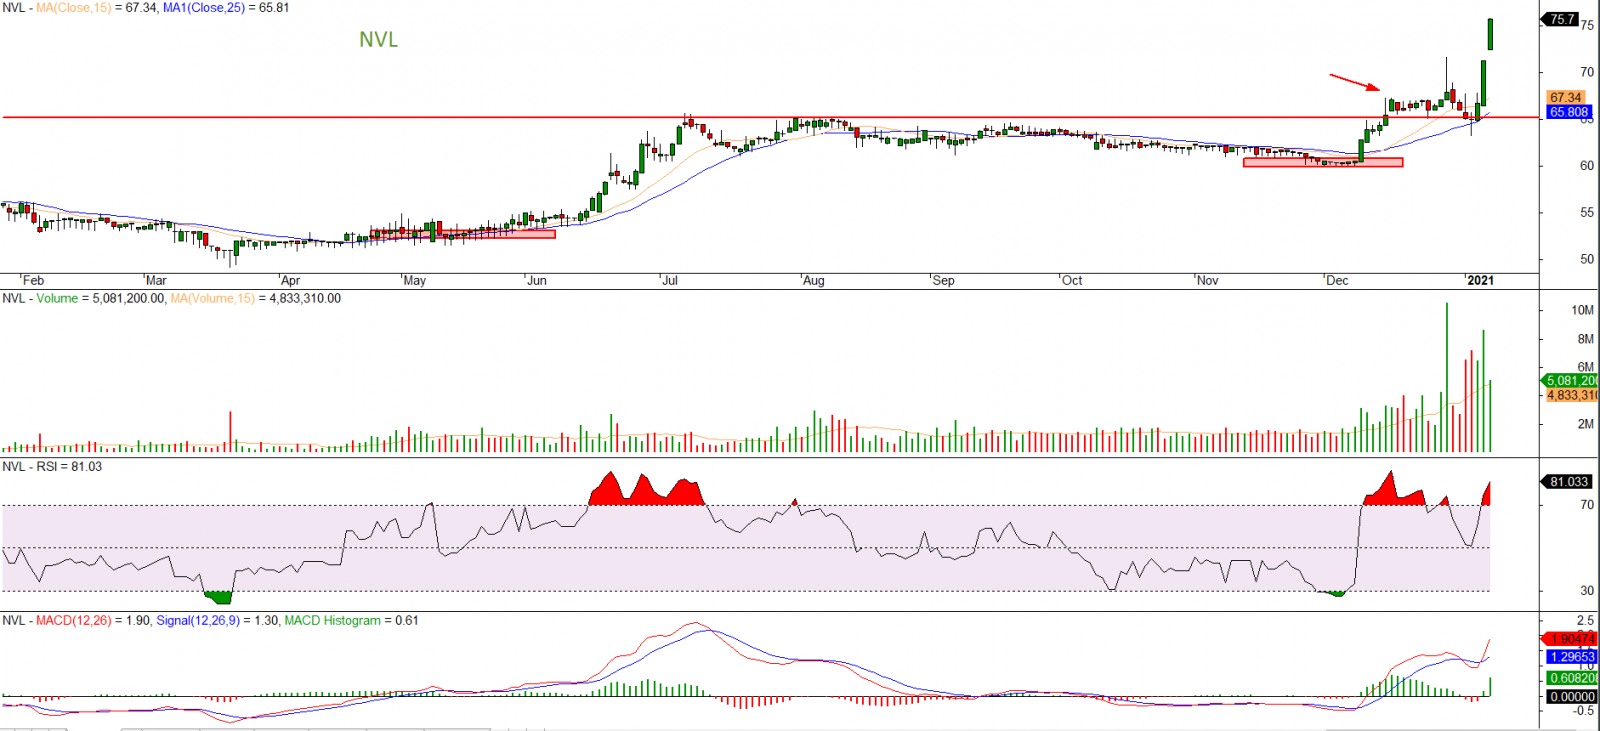The image size is (1600, 731).
Task: Select the NVL - Volume pane label
Action: pyautogui.click(x=40, y=299)
